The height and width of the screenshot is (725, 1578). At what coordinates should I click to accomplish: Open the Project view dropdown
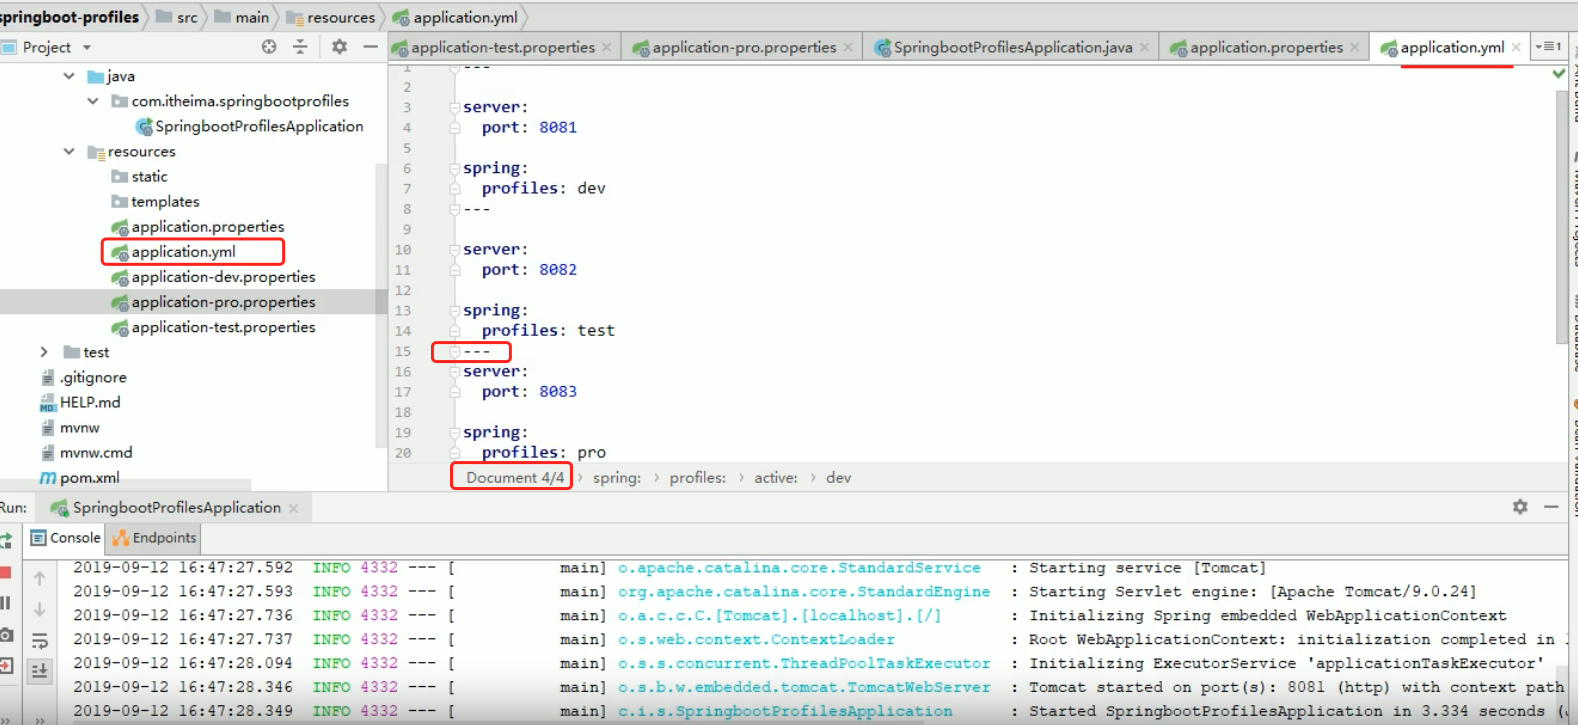(87, 47)
